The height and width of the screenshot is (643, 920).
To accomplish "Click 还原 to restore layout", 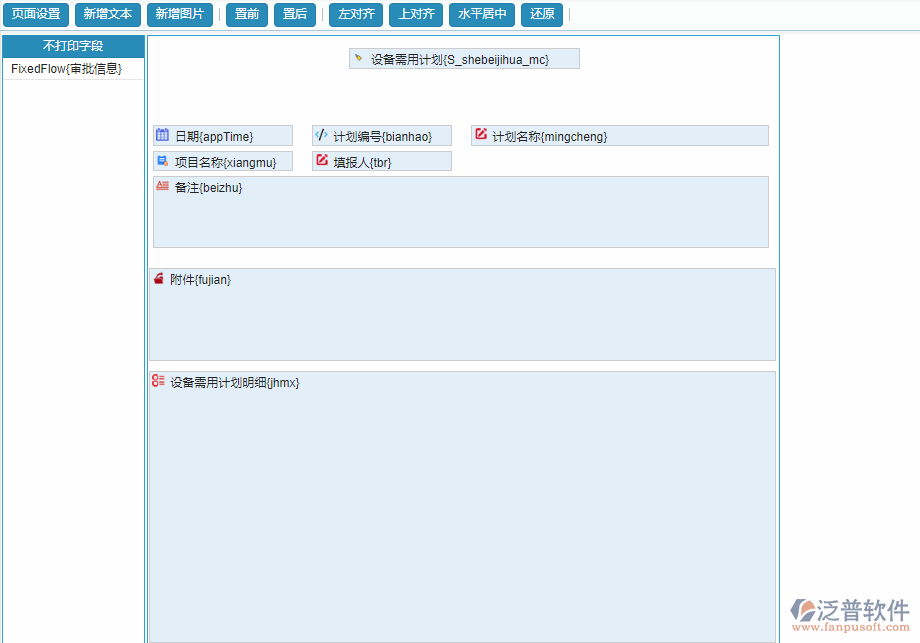I will tap(541, 14).
